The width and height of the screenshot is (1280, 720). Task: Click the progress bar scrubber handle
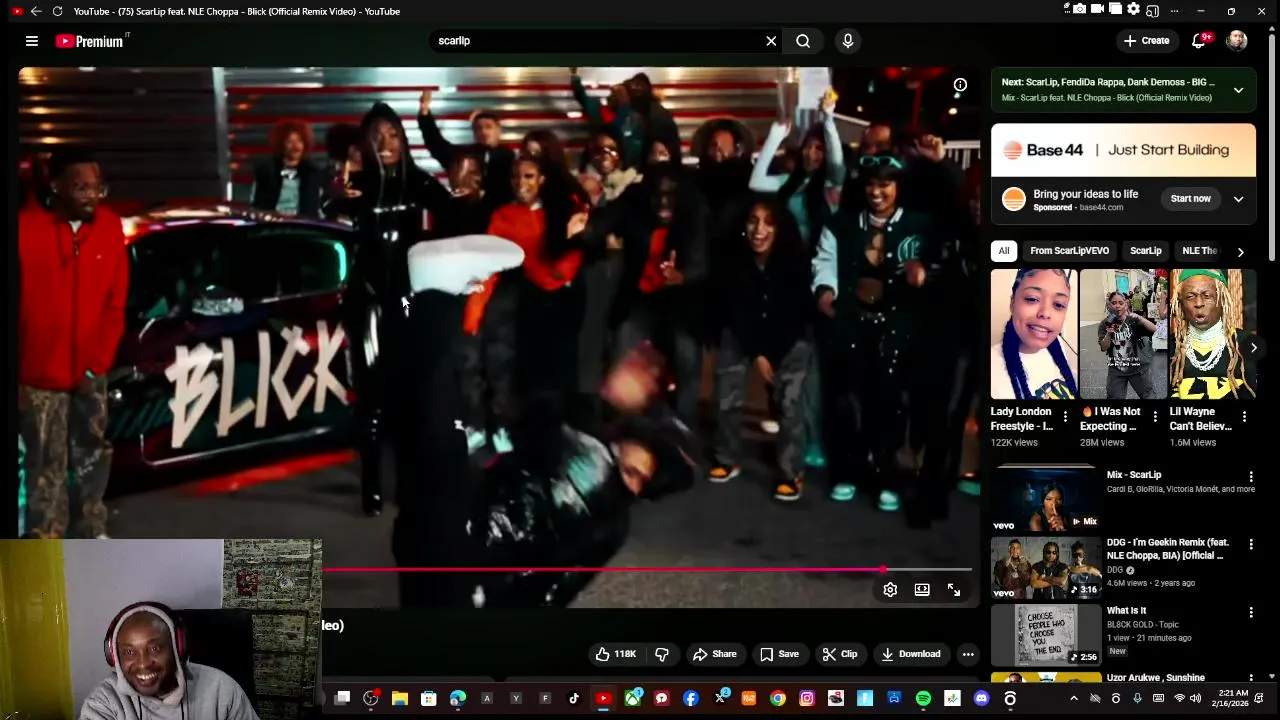point(883,570)
